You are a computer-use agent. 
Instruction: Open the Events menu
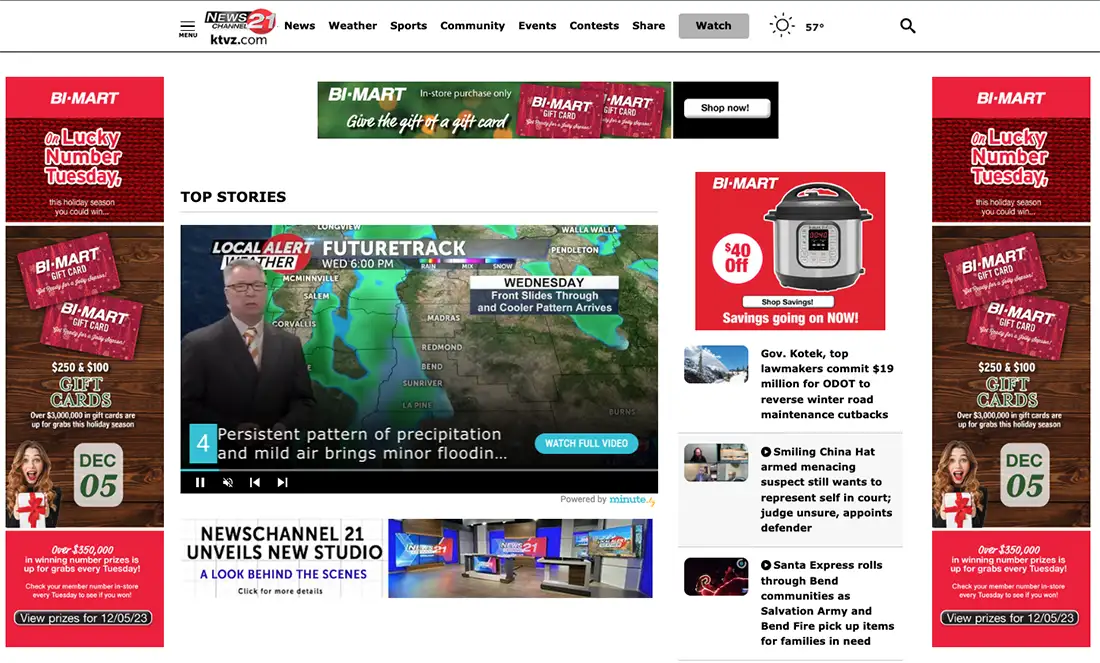(x=537, y=25)
